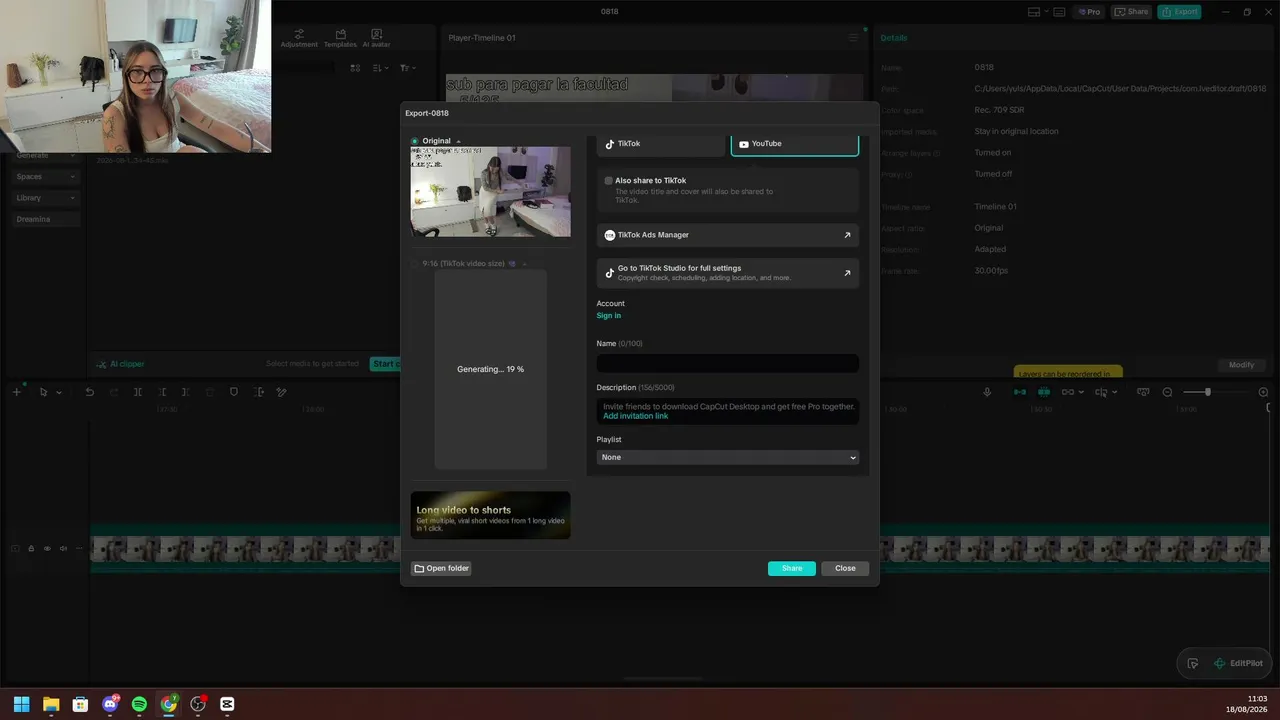Open the EditPilot assistant

pos(1238,663)
